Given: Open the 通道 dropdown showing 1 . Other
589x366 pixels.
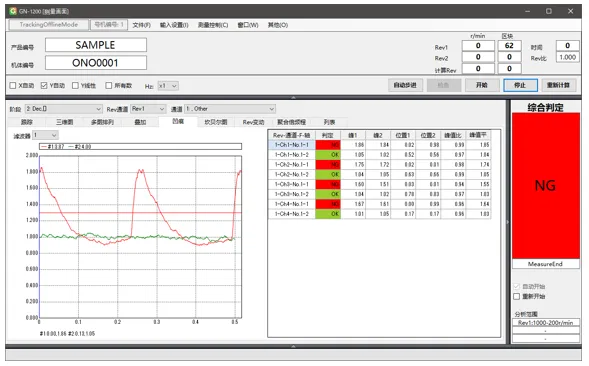Looking at the screenshot, I should [x=230, y=109].
